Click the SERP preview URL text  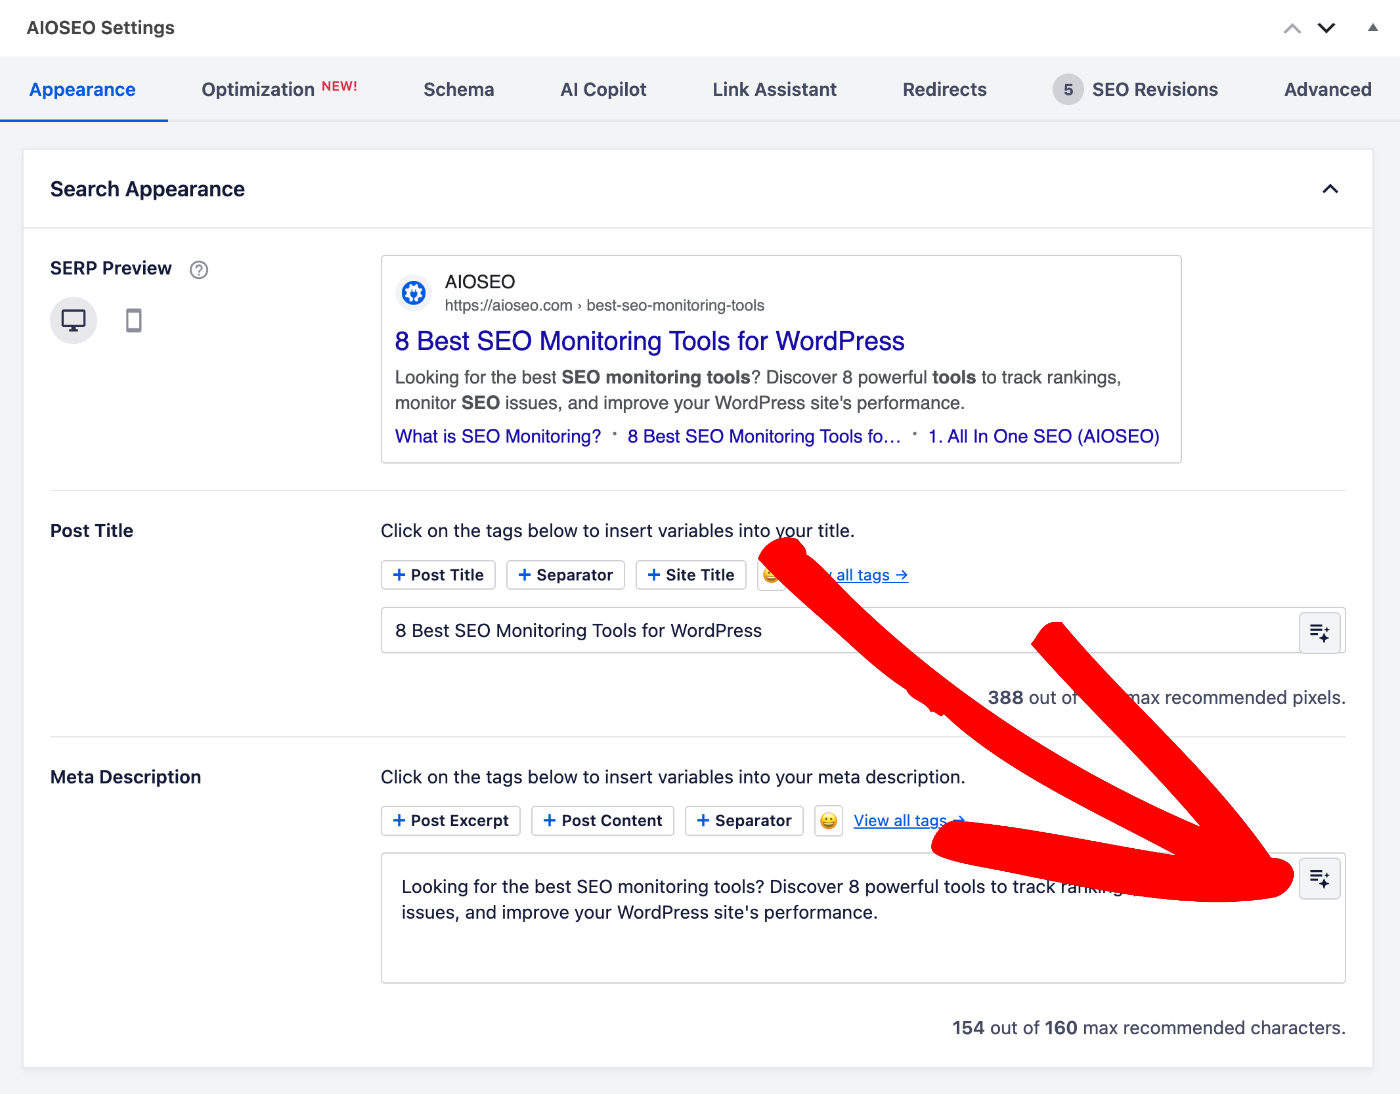[604, 306]
